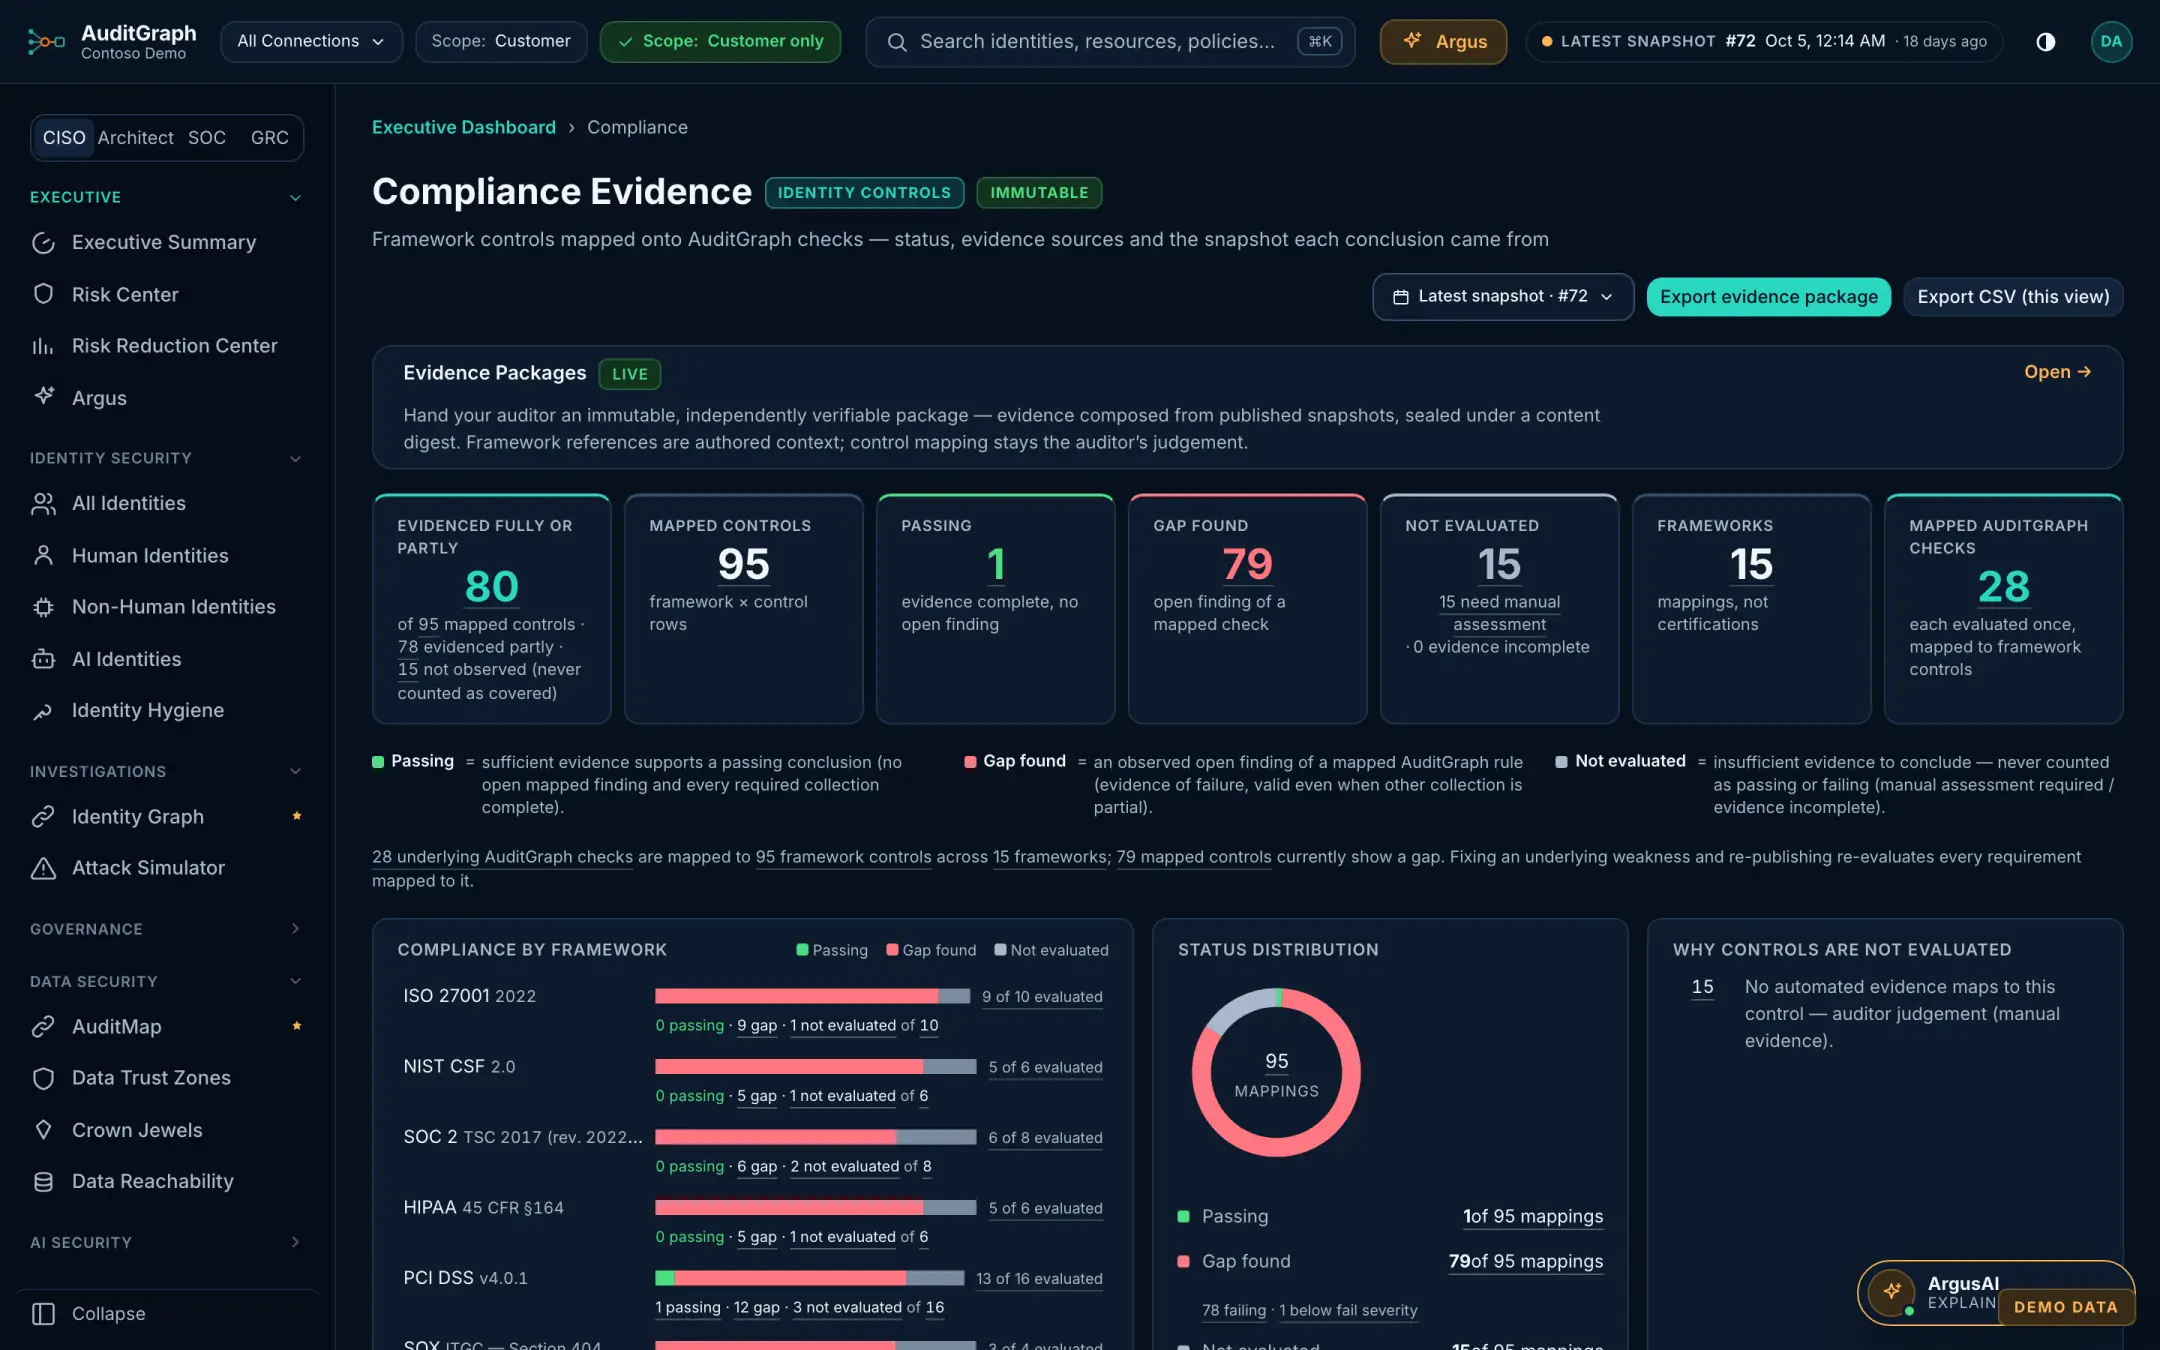Click Export evidence package button

click(1768, 297)
